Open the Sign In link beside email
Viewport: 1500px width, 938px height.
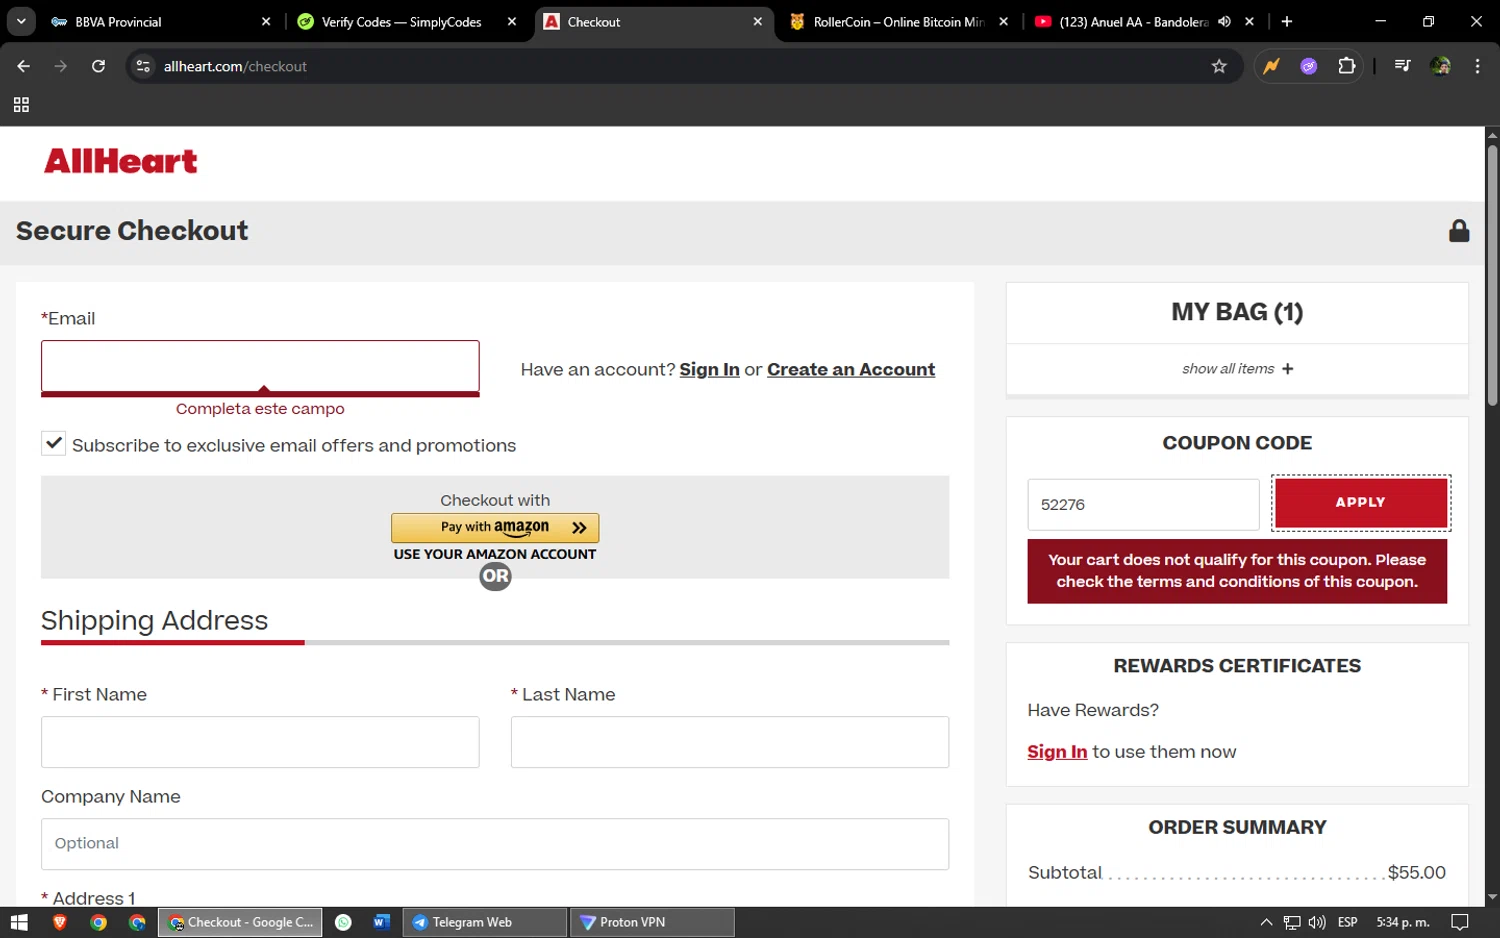[709, 369]
